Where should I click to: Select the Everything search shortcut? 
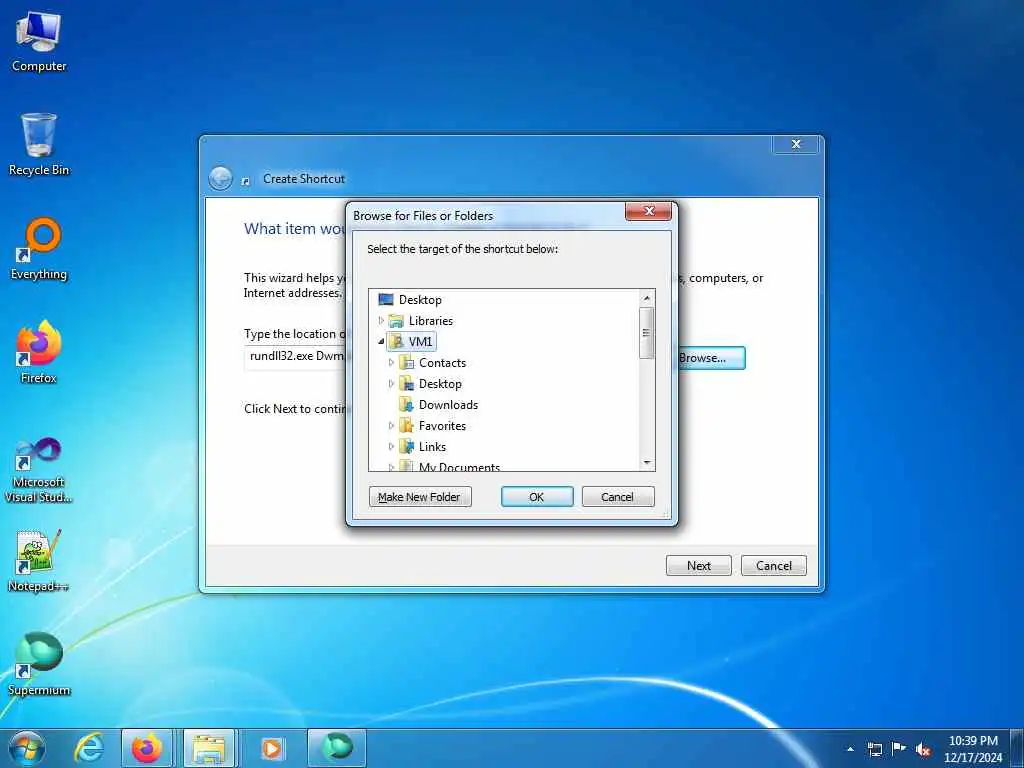click(x=39, y=249)
